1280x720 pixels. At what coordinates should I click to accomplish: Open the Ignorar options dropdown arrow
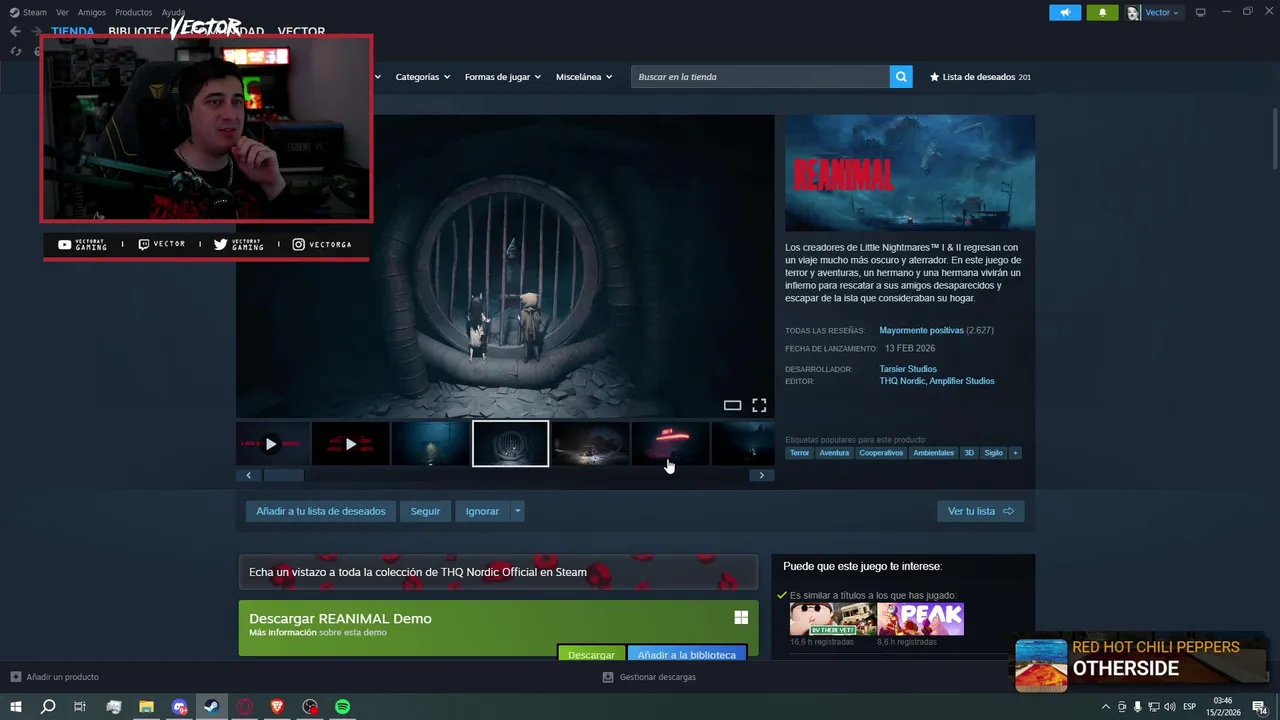[x=517, y=511]
